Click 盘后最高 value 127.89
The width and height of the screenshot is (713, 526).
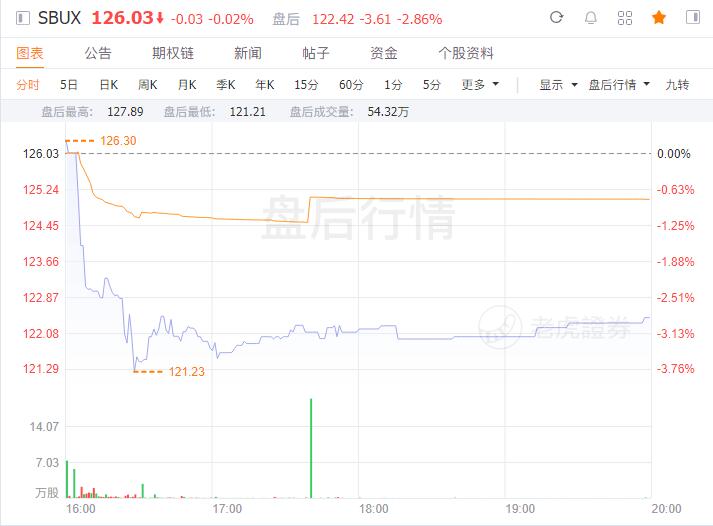(125, 111)
